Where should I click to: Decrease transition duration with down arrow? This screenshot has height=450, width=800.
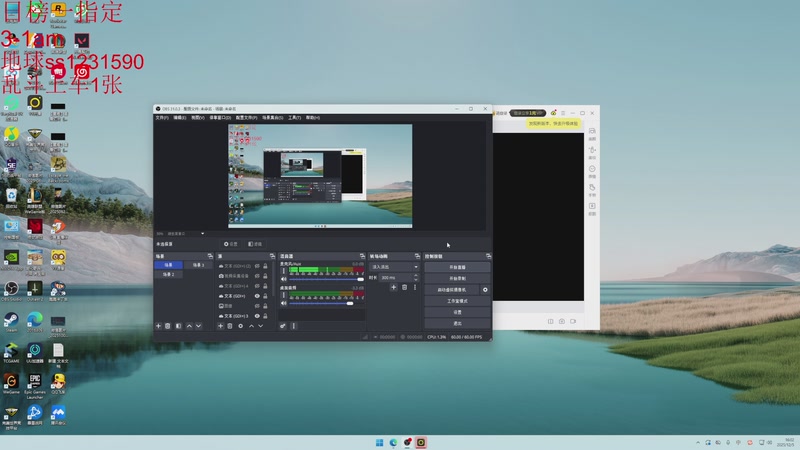[x=416, y=280]
